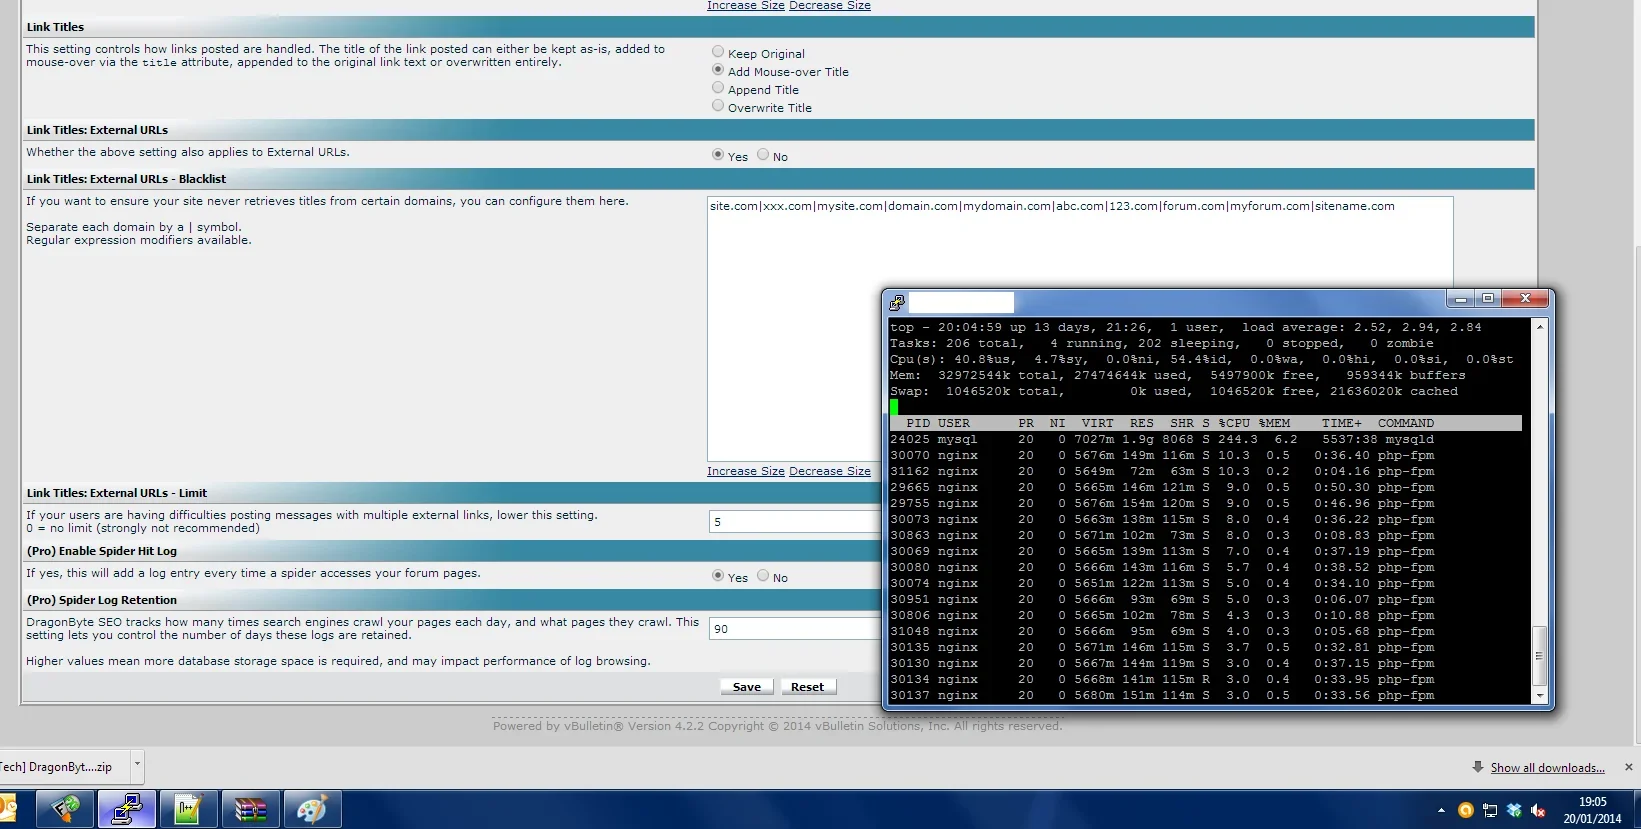Reset the settings form

(x=808, y=687)
